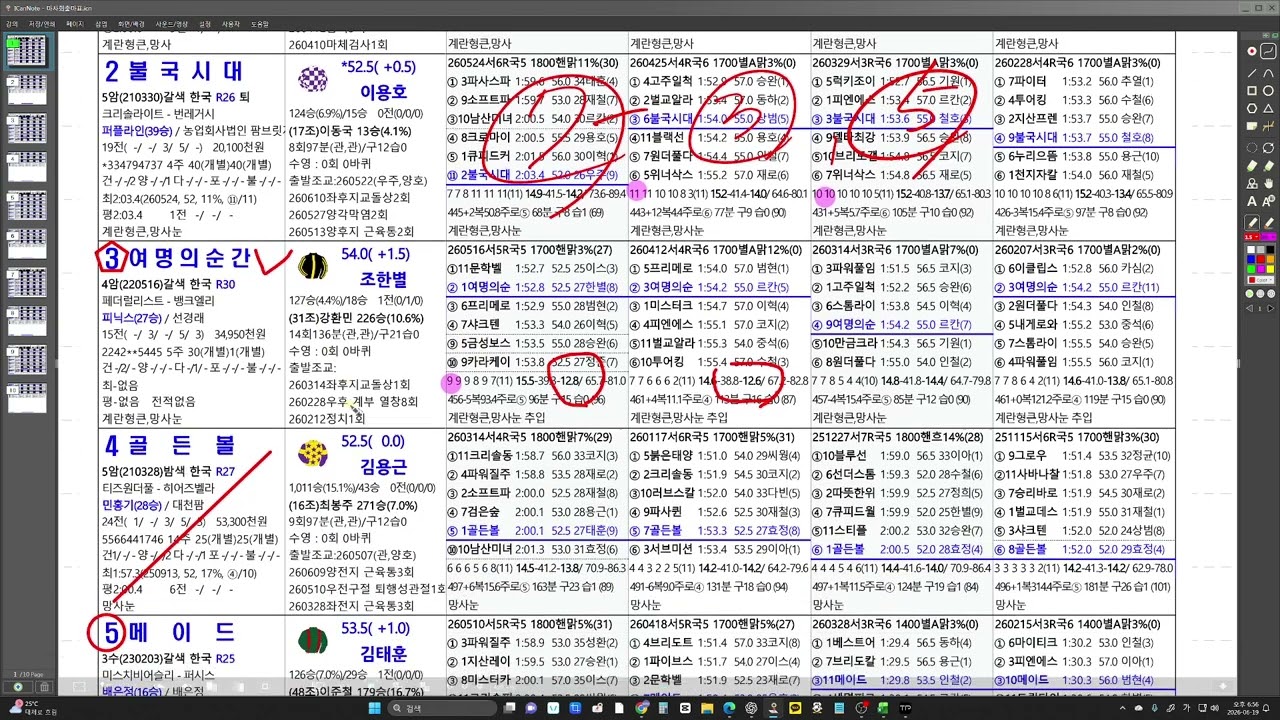Viewport: 1280px width, 720px height.
Task: Select the hexagon shape tool
Action: 1252,108
